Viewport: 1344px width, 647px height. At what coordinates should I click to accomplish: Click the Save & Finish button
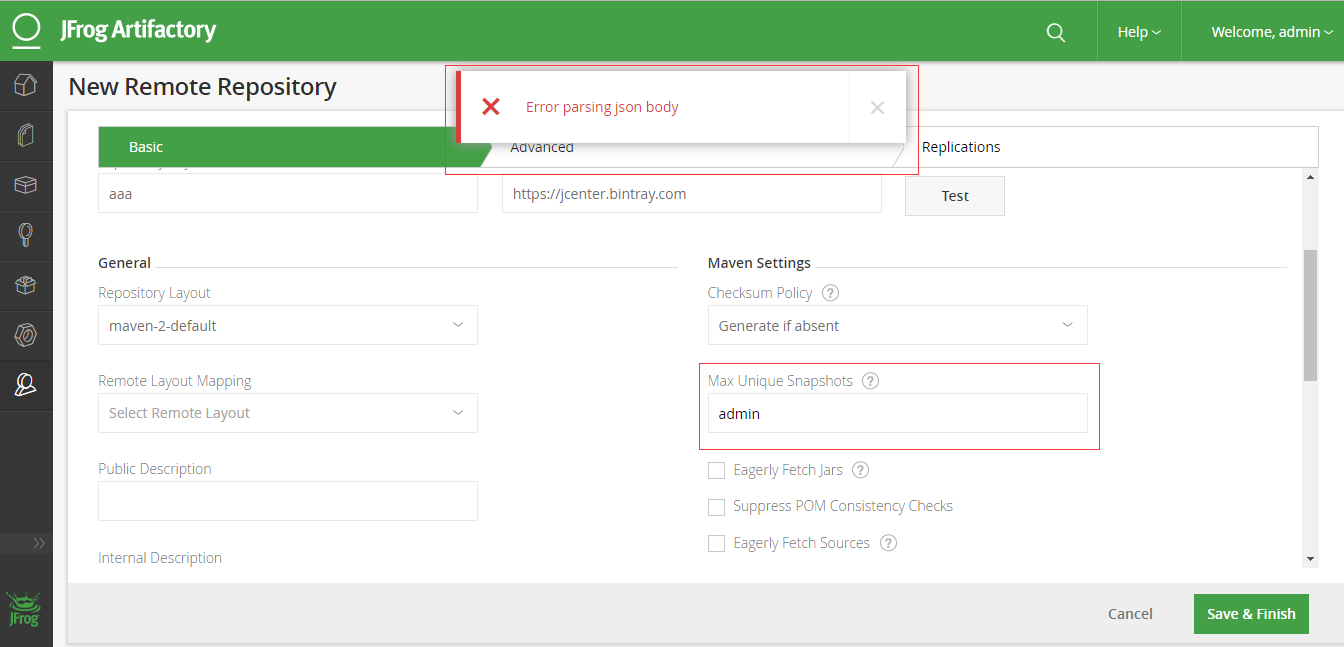pos(1251,614)
